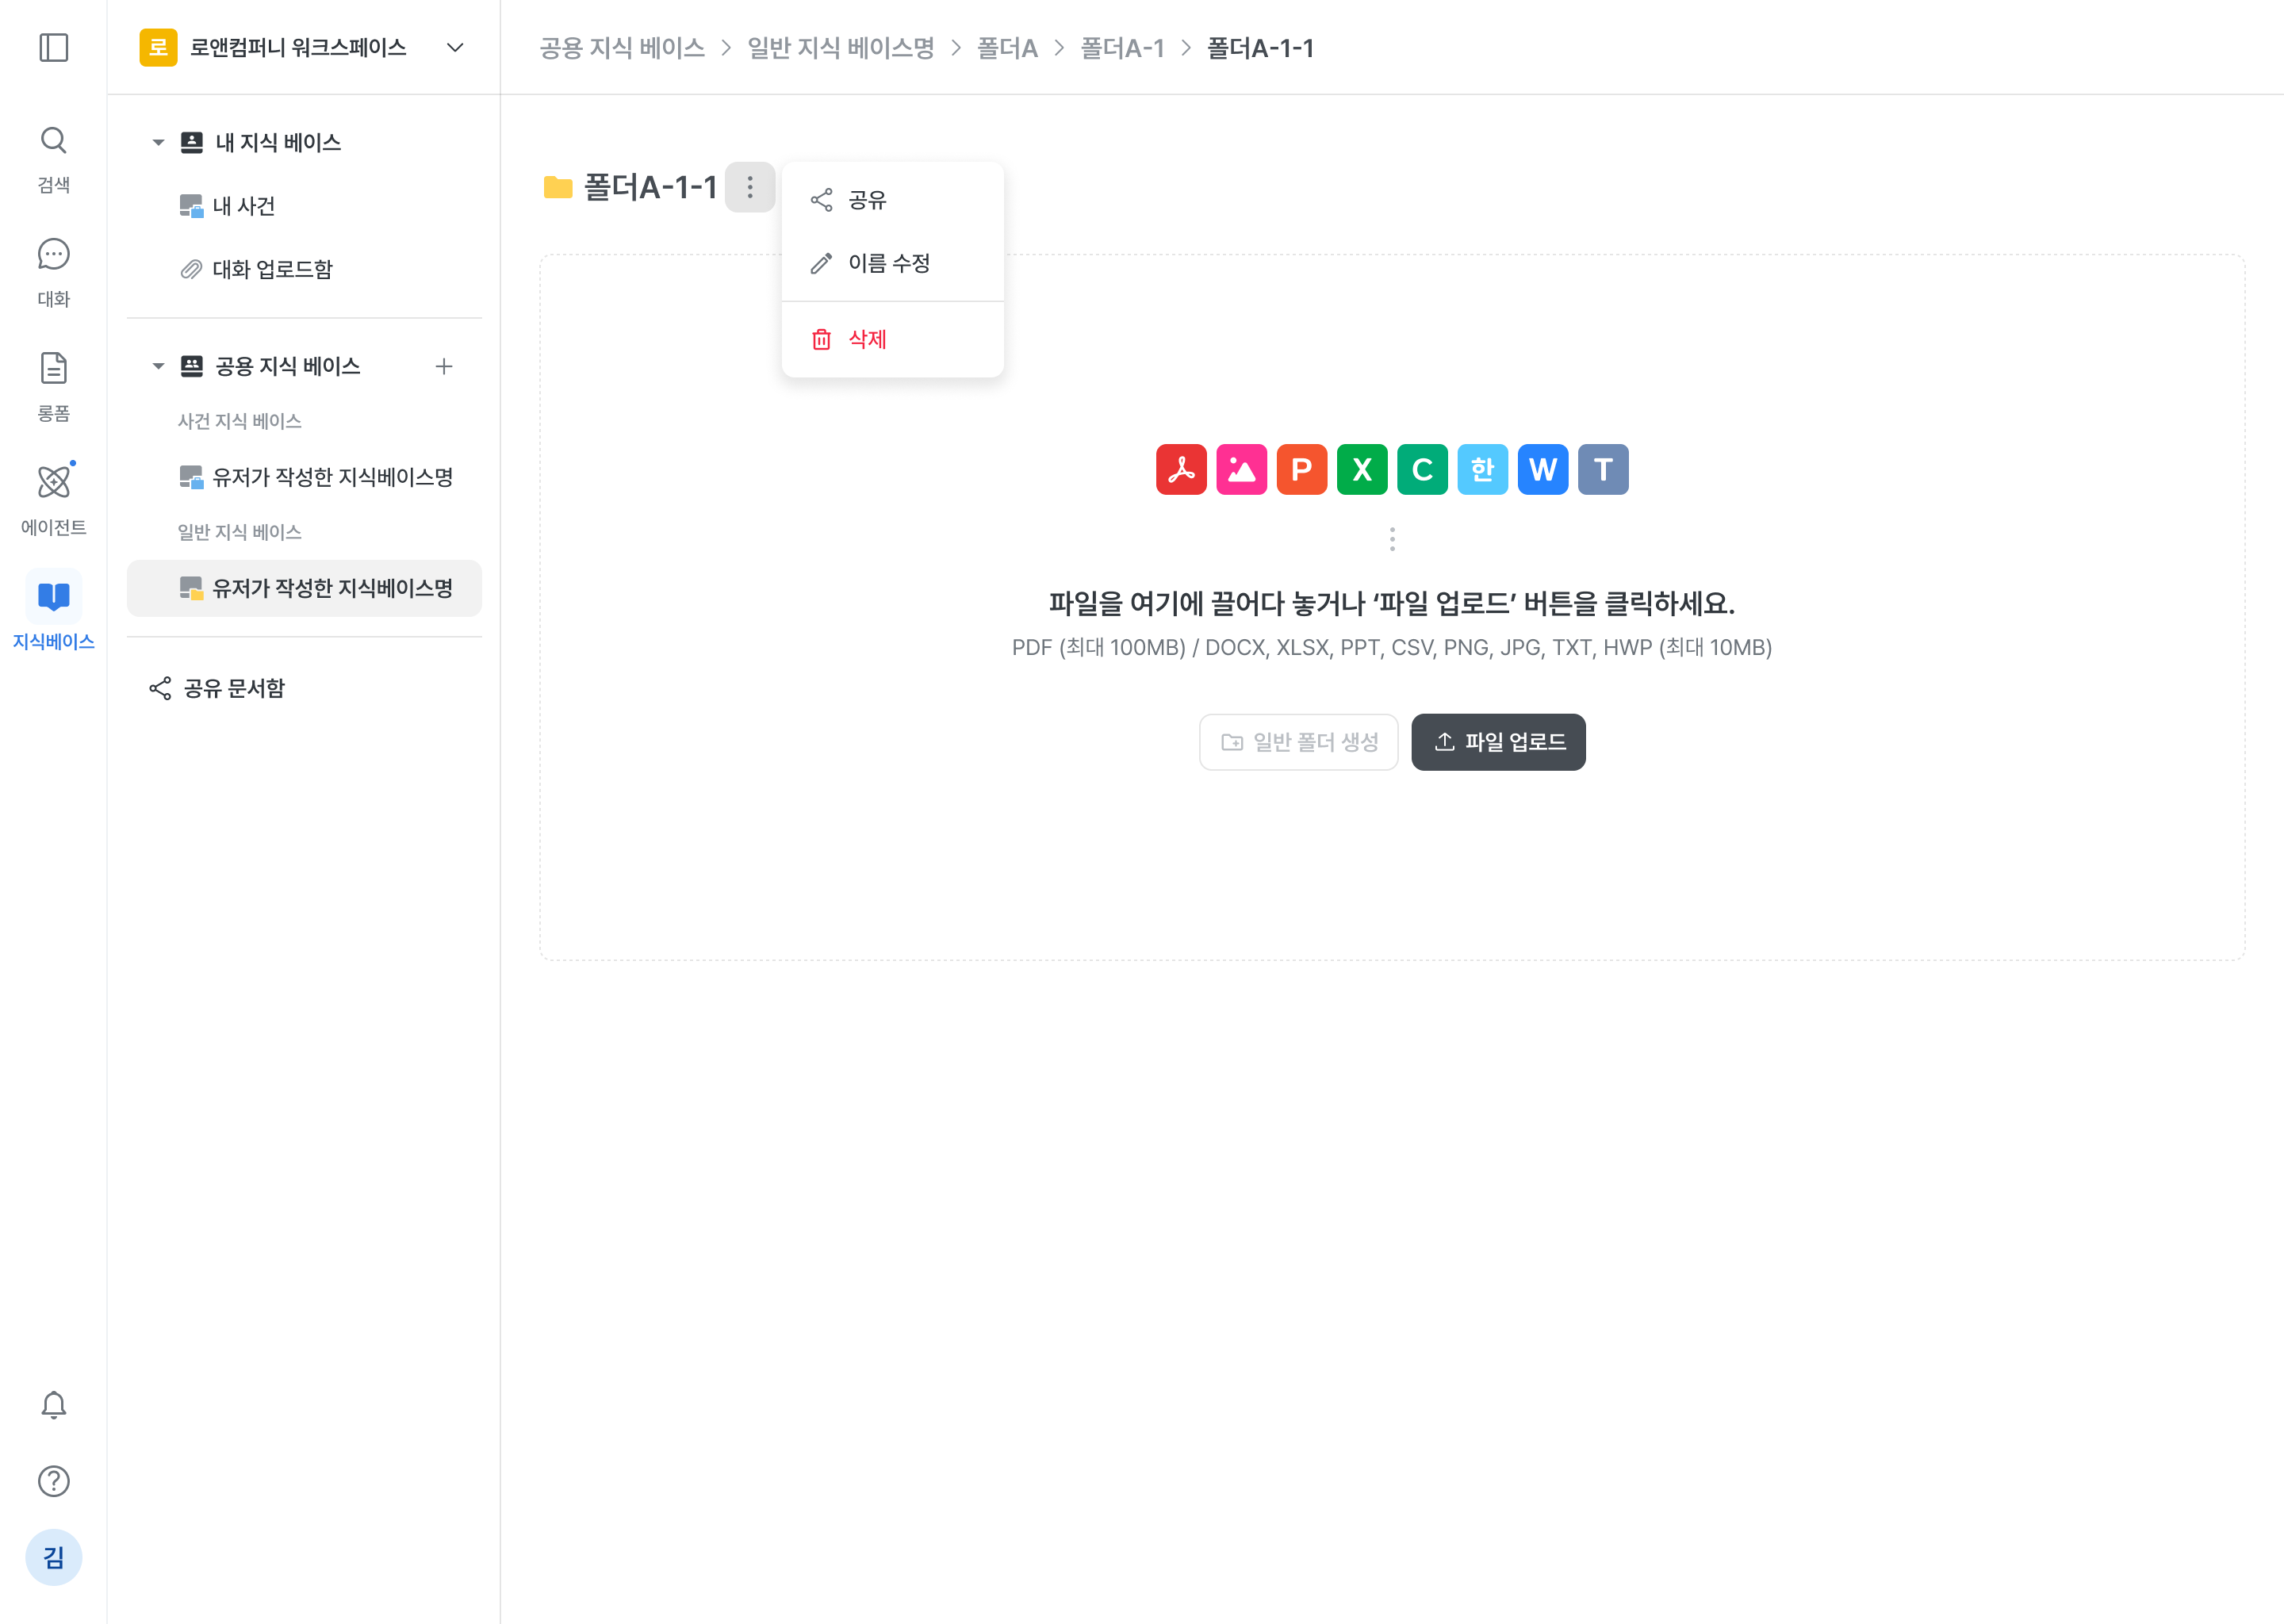The image size is (2284, 1624).
Task: Open selected 유저가 작성한 지식베이스명 under 일반 지식 베이스
Action: click(304, 588)
